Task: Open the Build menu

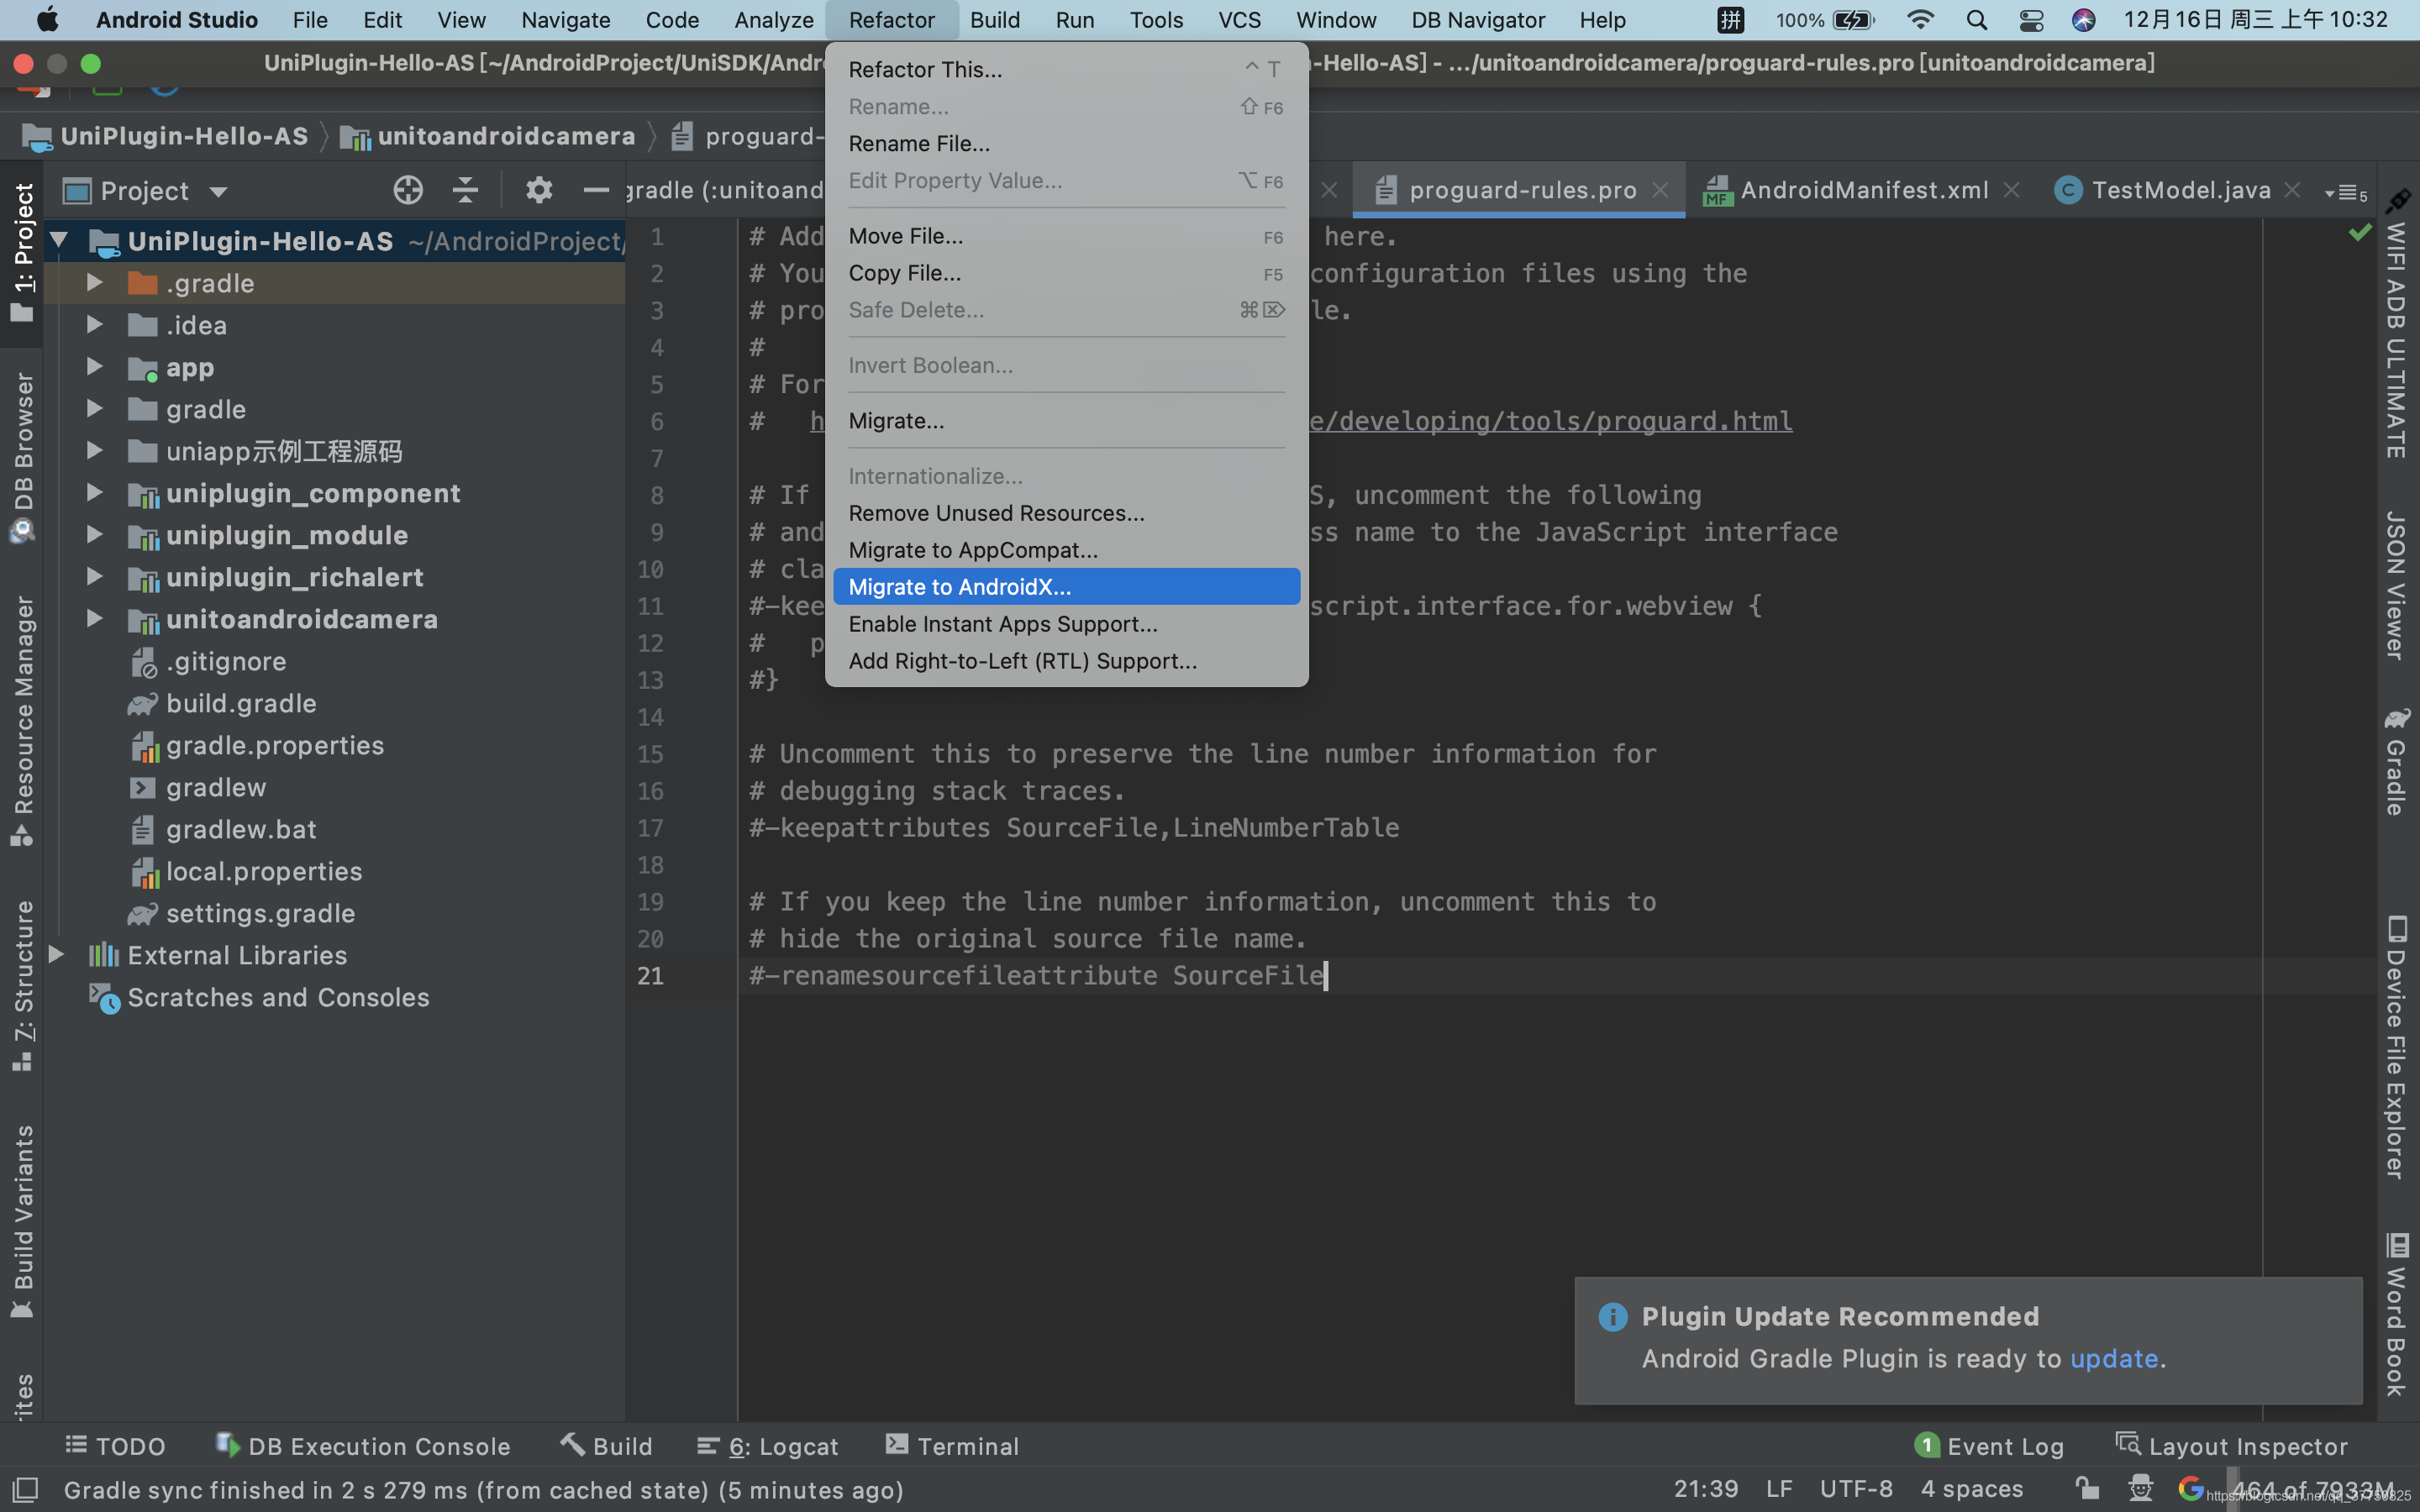Action: coord(994,20)
